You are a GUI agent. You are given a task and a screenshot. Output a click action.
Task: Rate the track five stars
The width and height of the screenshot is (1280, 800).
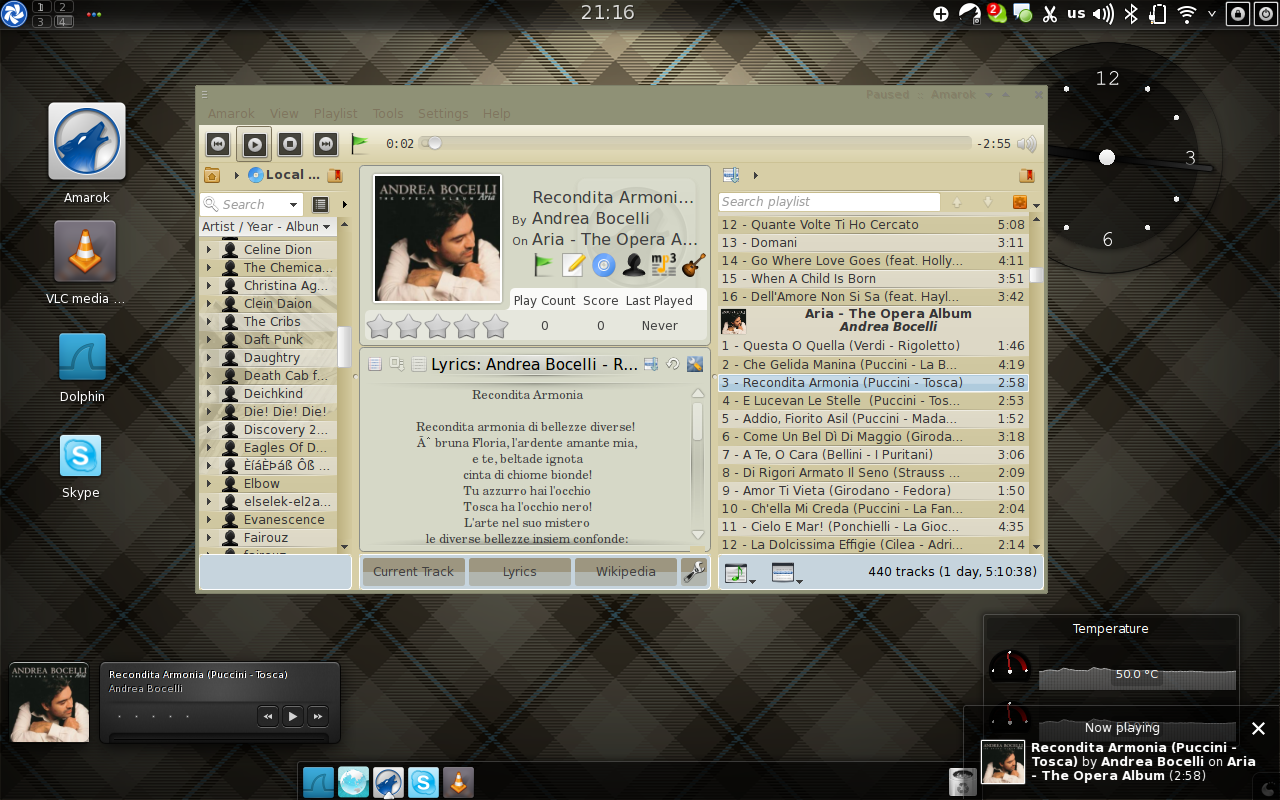[496, 326]
